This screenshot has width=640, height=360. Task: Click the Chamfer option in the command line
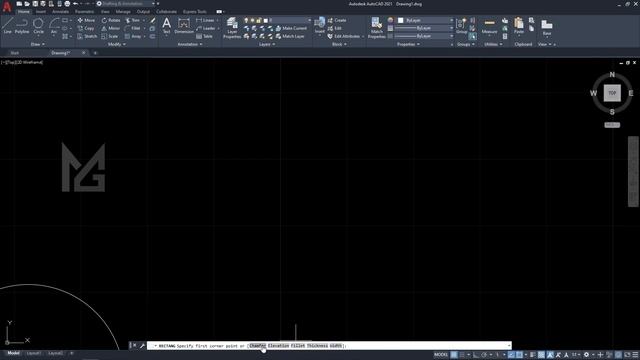tap(257, 346)
